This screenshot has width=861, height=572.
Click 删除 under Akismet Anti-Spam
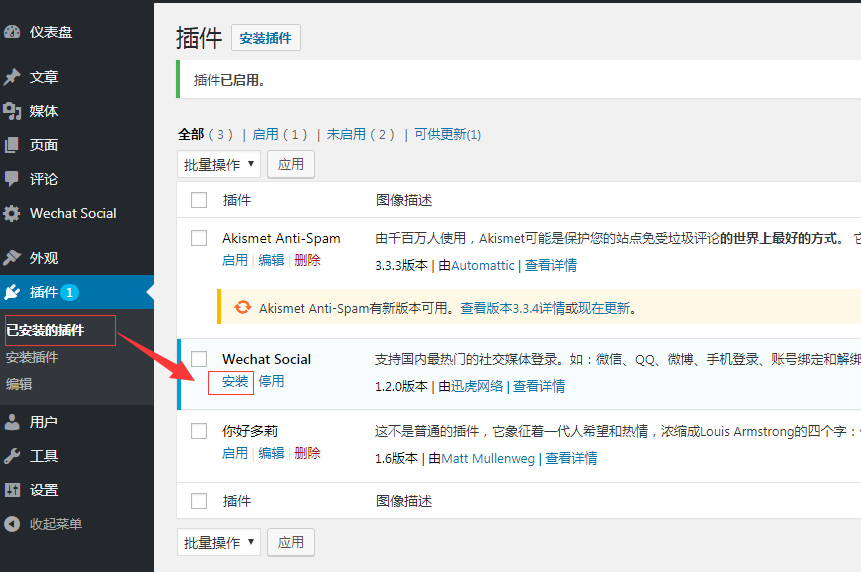(x=308, y=260)
